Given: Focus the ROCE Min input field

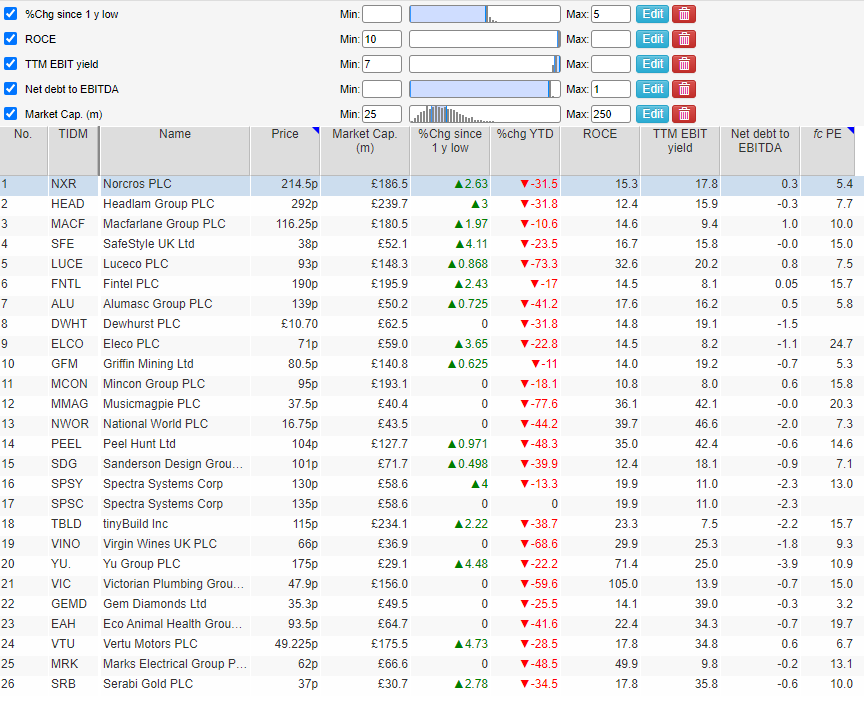Looking at the screenshot, I should point(382,39).
